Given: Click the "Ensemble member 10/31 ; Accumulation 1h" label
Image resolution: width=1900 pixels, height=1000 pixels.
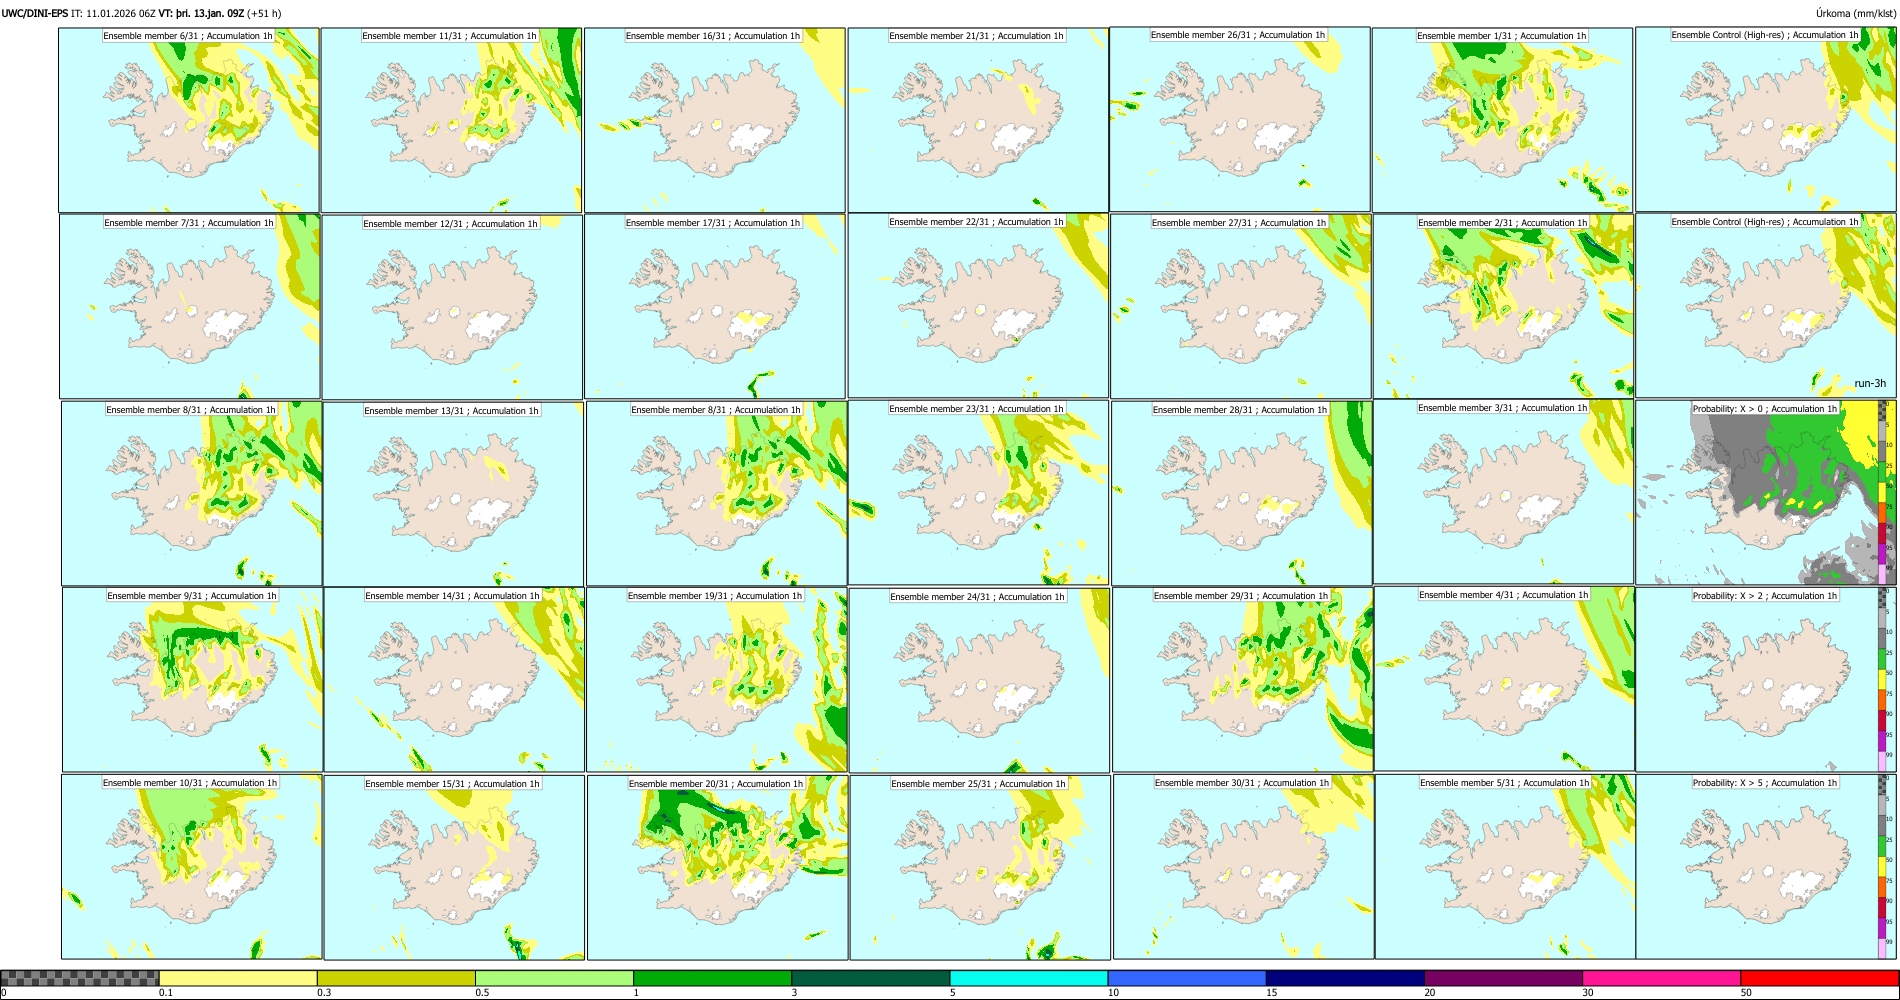Looking at the screenshot, I should 190,783.
